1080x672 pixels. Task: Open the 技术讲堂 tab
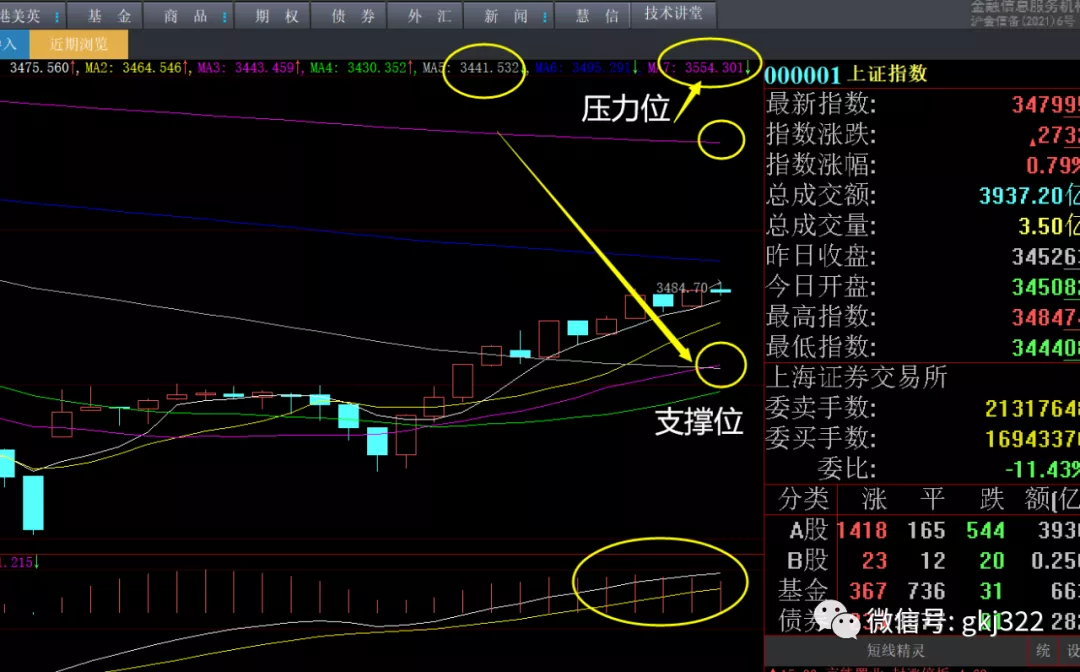[x=674, y=14]
